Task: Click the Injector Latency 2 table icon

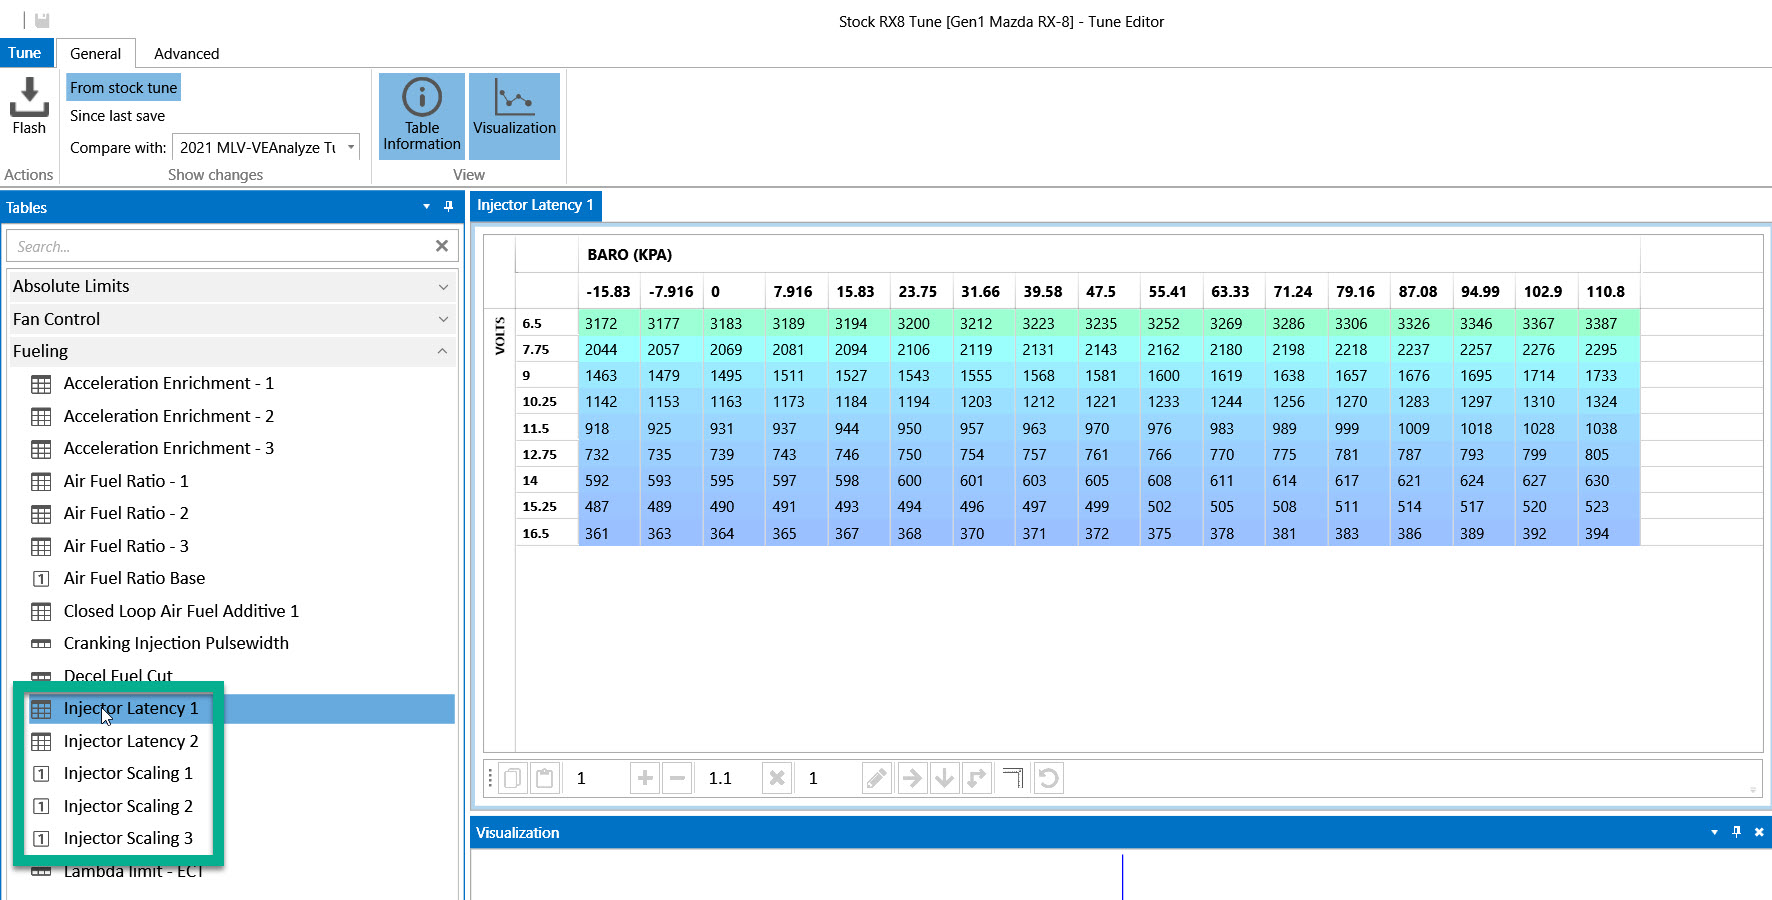Action: [x=41, y=742]
